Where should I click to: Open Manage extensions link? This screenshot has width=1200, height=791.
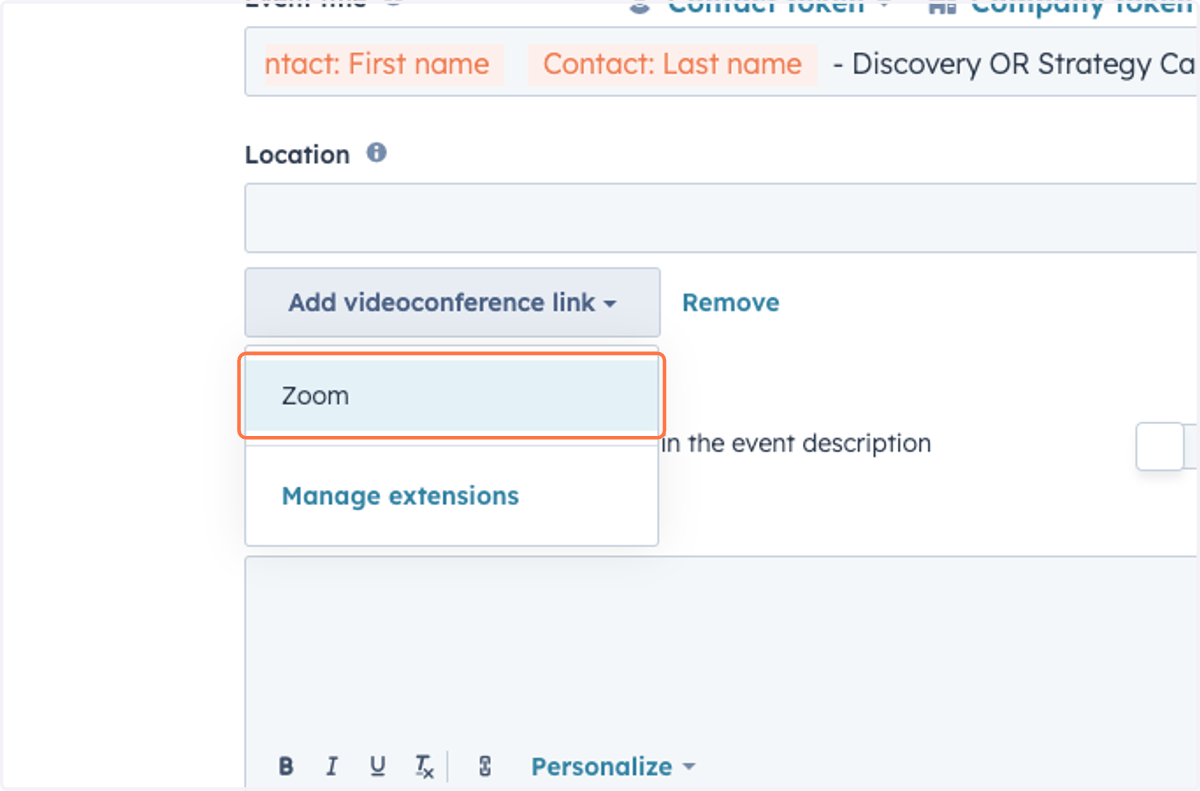click(400, 496)
